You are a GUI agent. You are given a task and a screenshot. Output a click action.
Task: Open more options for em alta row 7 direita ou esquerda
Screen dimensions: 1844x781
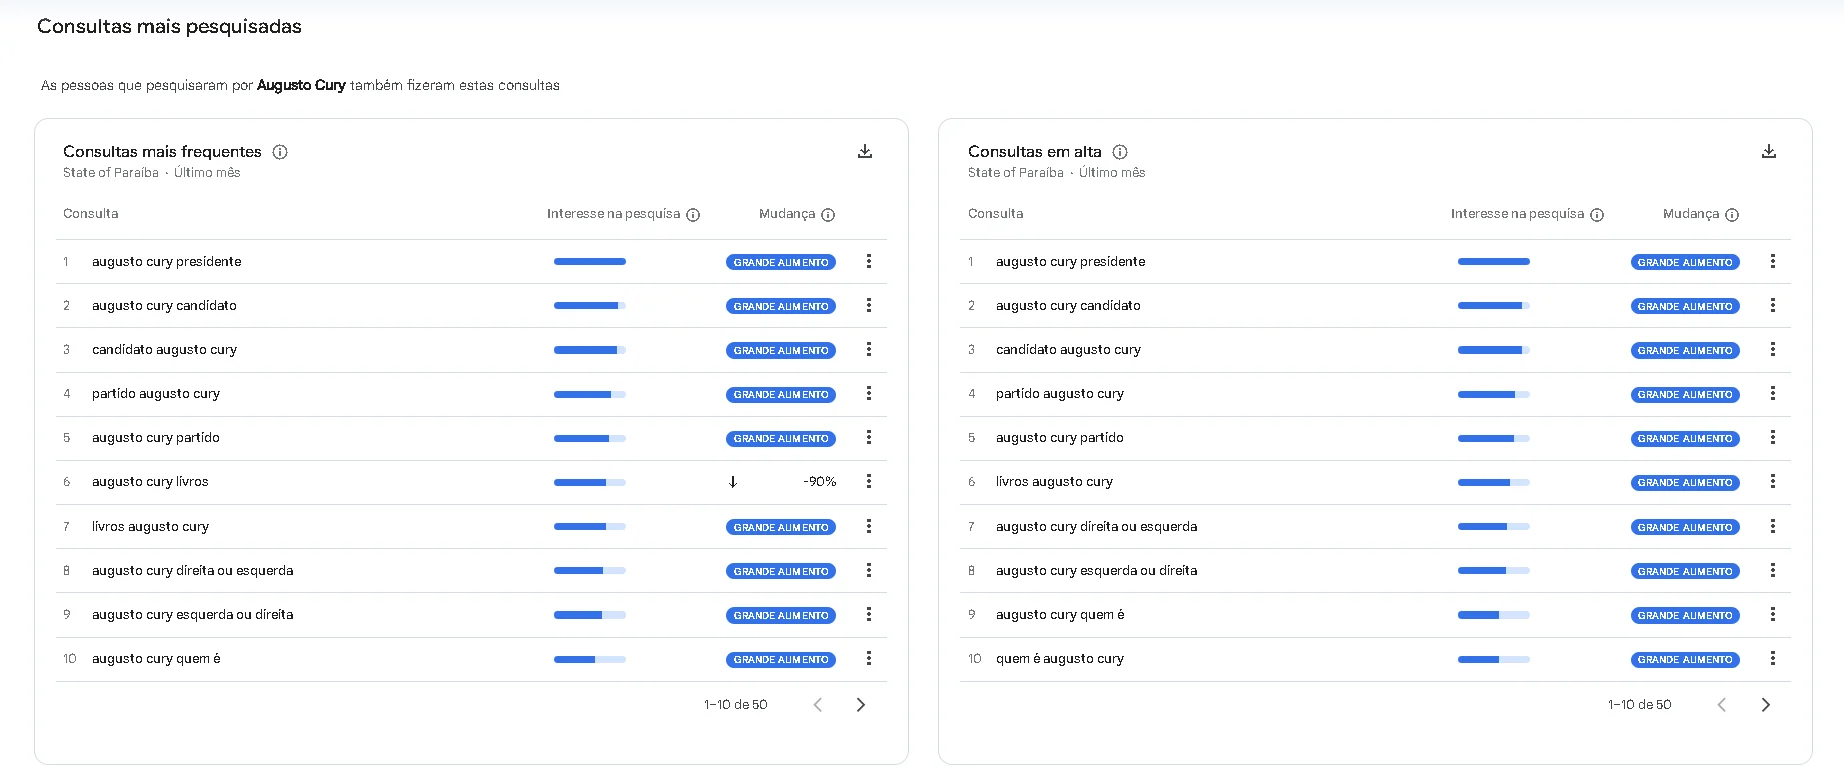[x=1773, y=526]
